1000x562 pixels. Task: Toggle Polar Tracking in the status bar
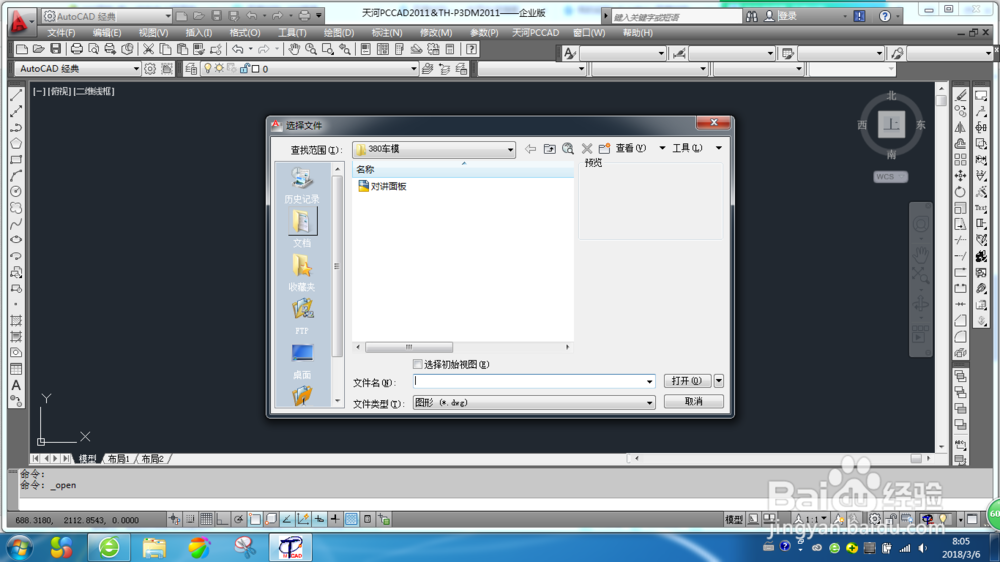point(239,519)
